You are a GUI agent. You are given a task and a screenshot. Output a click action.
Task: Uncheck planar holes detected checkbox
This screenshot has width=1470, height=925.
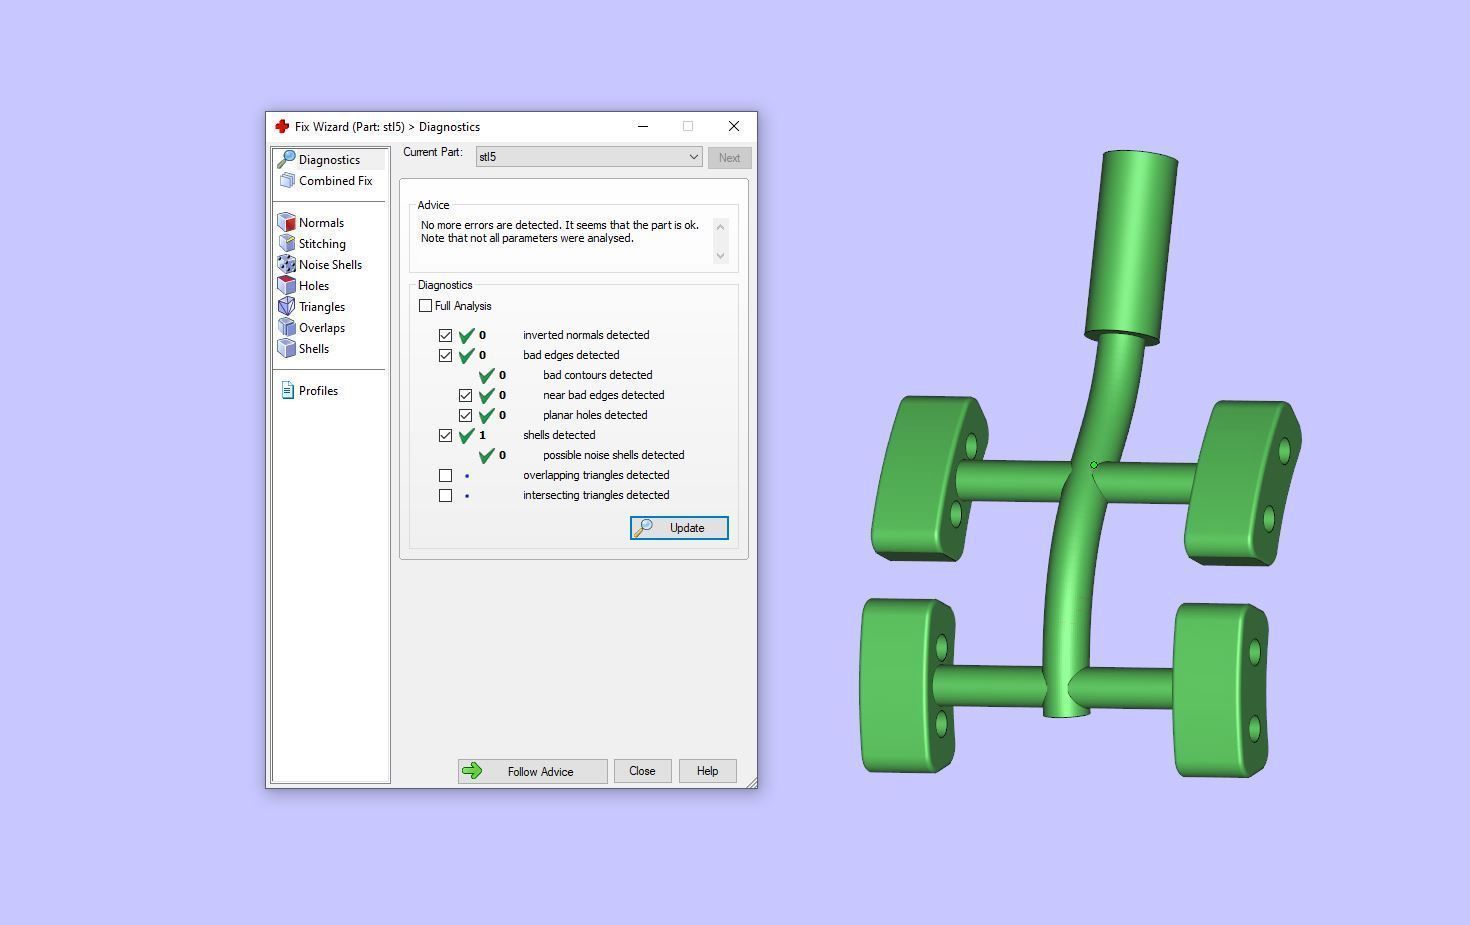pos(466,415)
